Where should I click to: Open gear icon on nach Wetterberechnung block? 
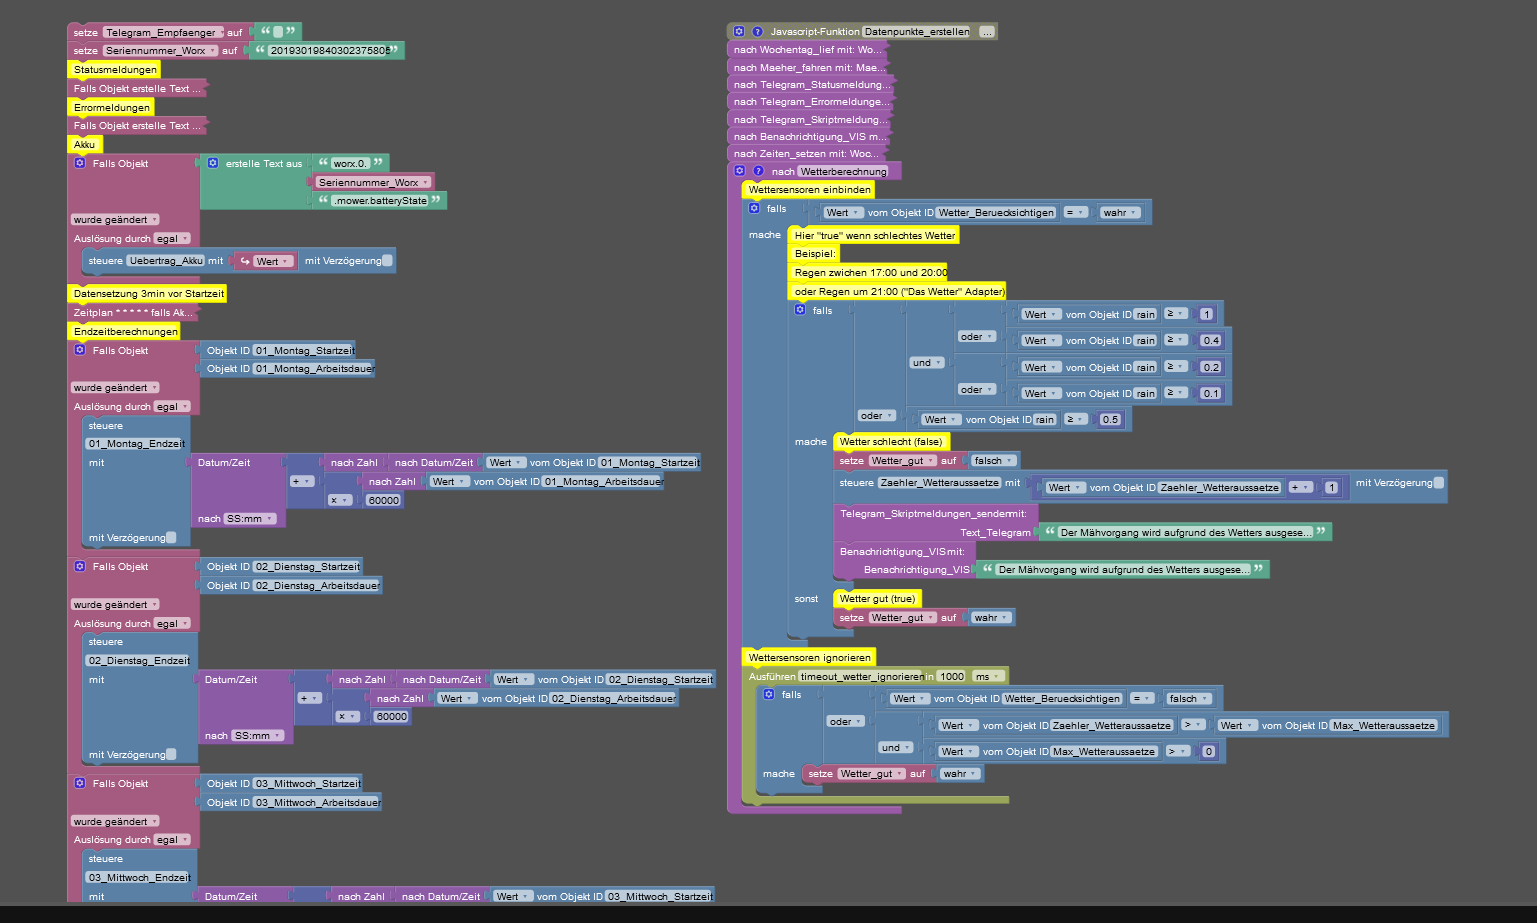pos(740,171)
